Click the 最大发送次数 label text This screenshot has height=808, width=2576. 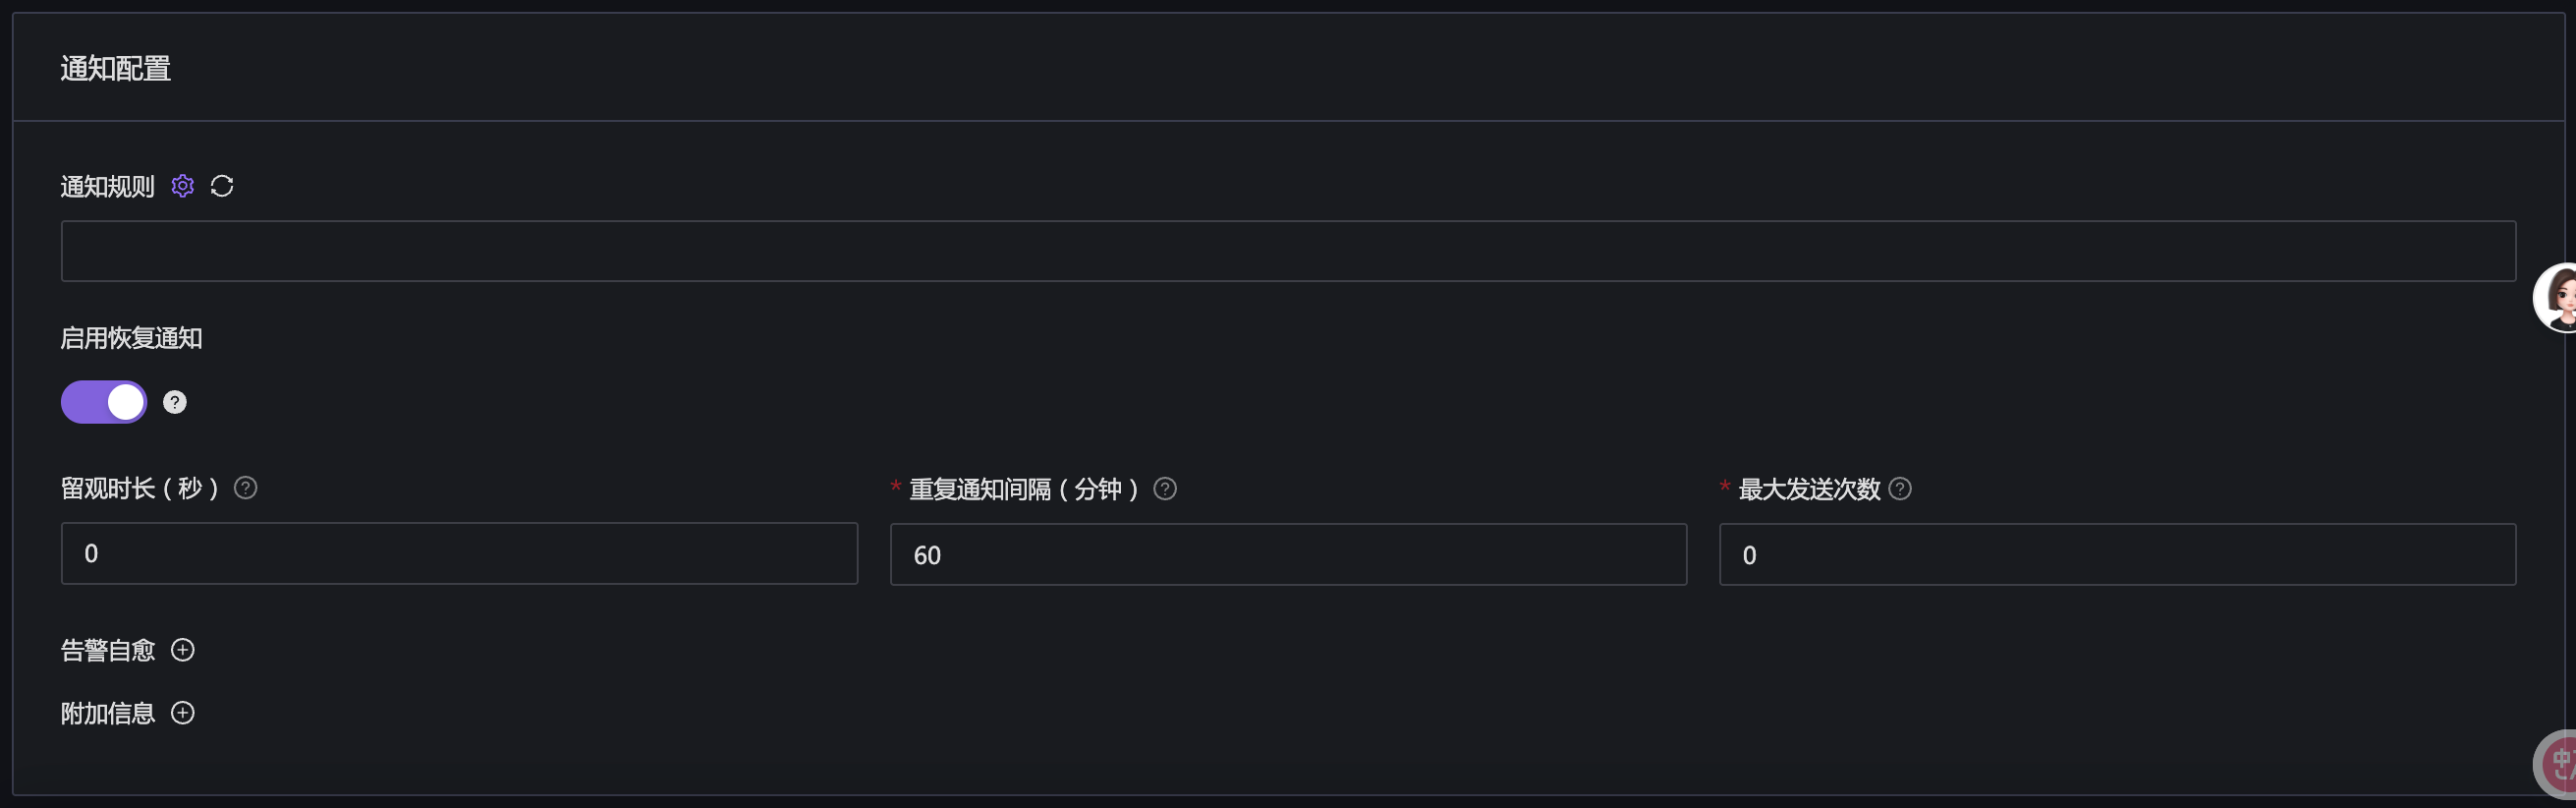tap(1809, 489)
